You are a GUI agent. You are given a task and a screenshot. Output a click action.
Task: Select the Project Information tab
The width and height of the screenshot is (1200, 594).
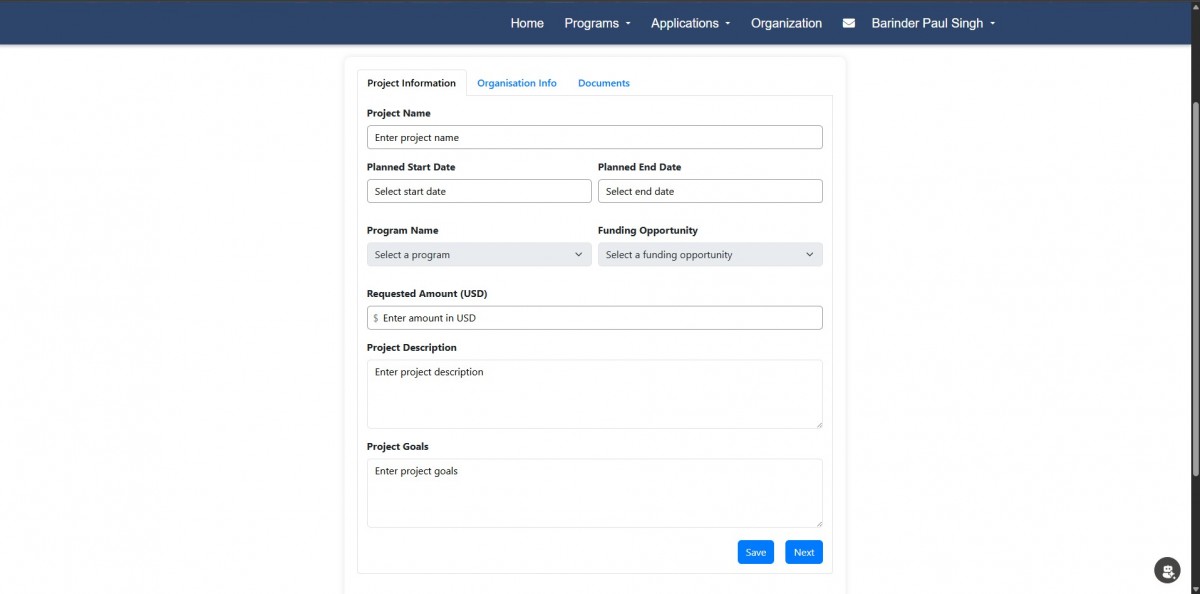(411, 83)
